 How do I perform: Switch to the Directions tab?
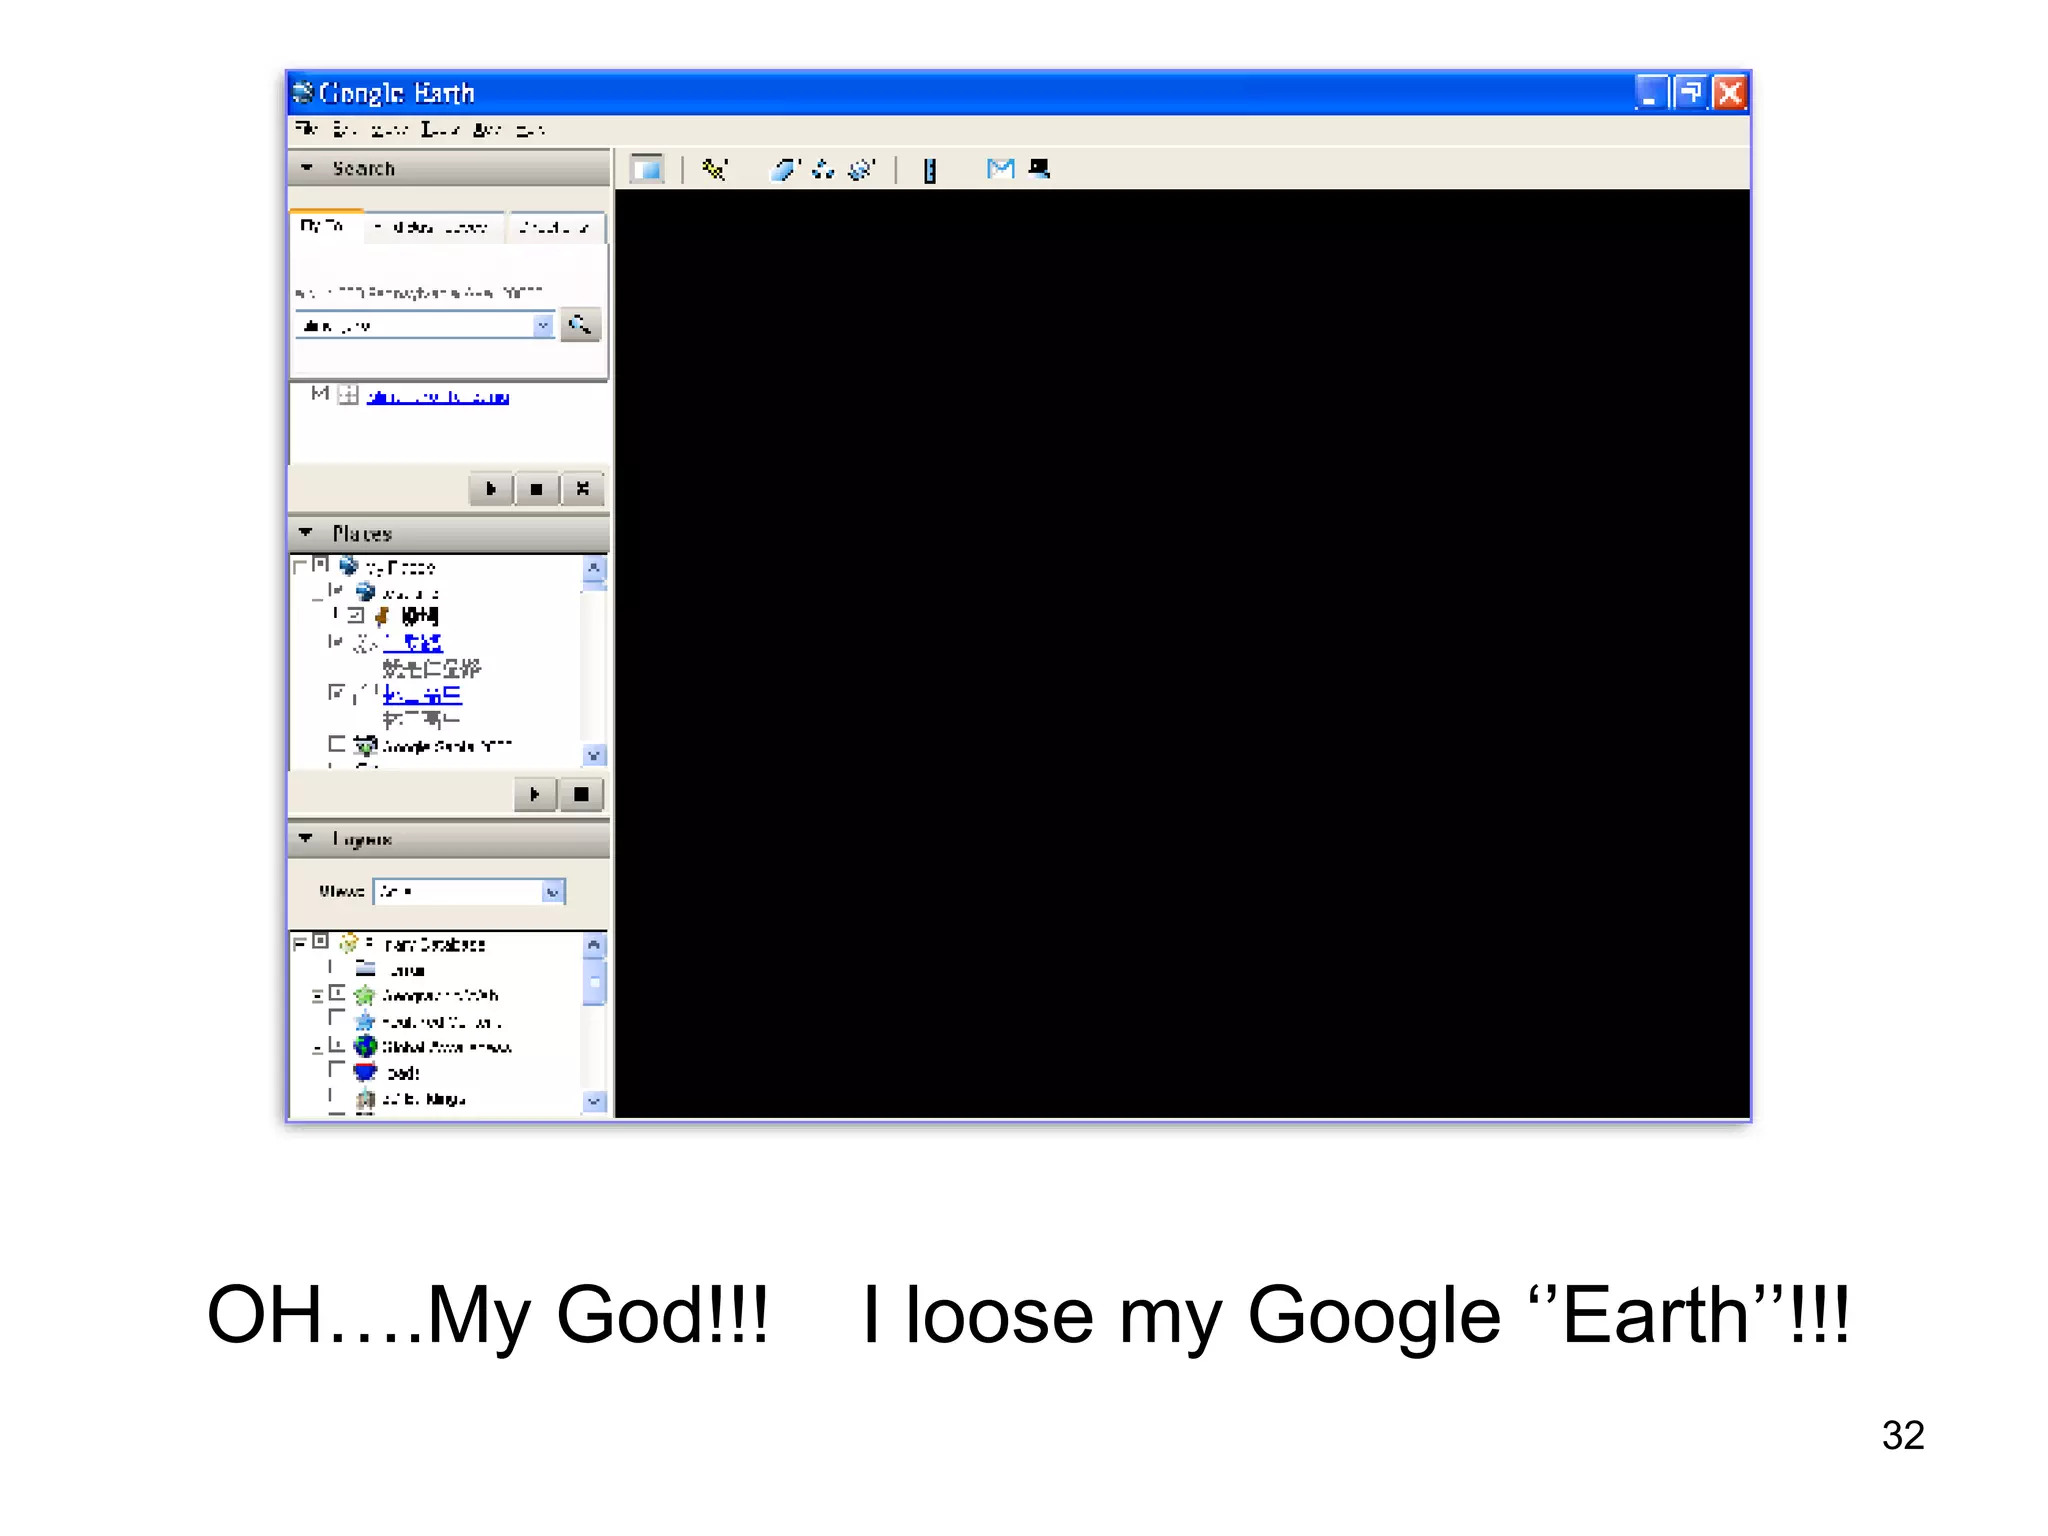(555, 228)
